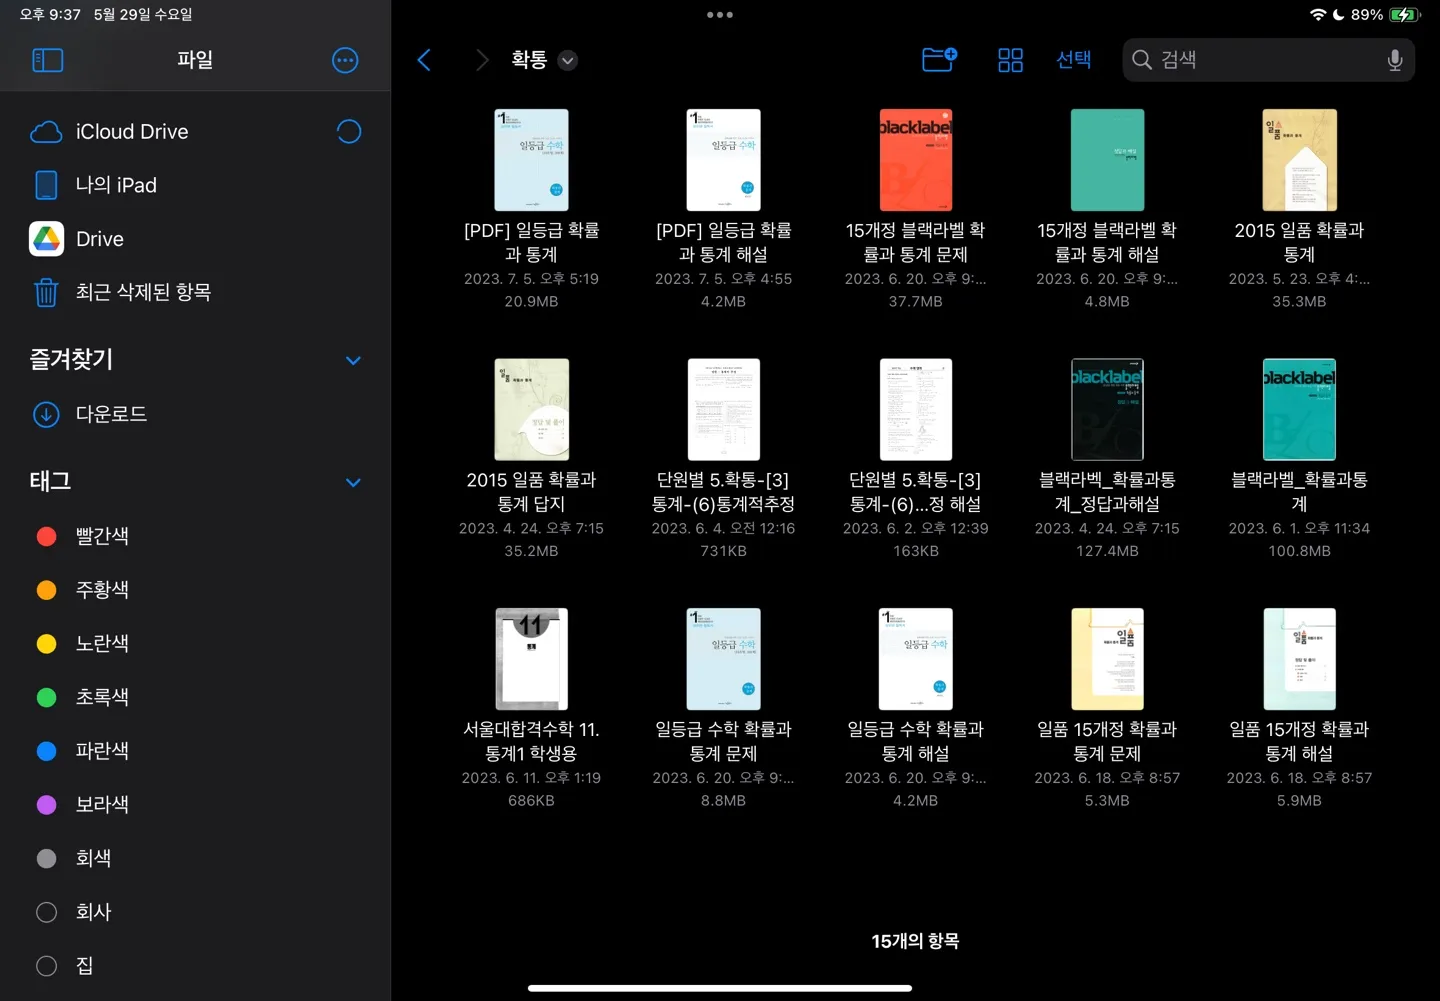Open Recently Deleted trash location
The width and height of the screenshot is (1440, 1001).
pos(142,292)
